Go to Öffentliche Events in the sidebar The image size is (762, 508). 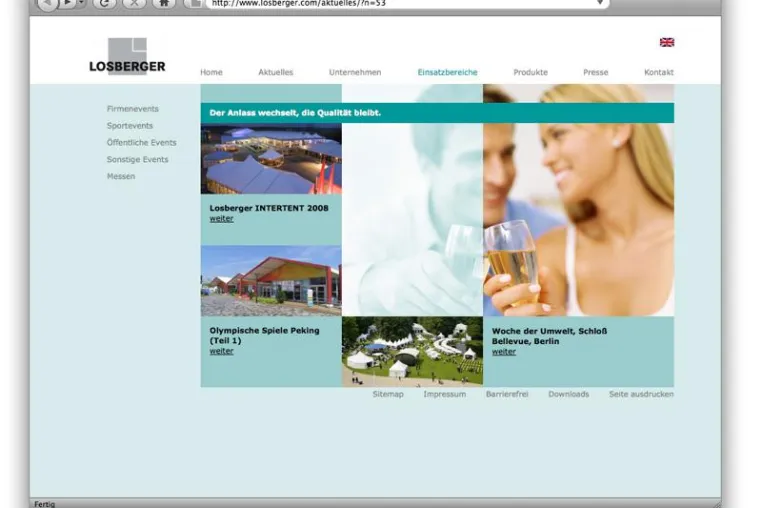click(x=141, y=143)
